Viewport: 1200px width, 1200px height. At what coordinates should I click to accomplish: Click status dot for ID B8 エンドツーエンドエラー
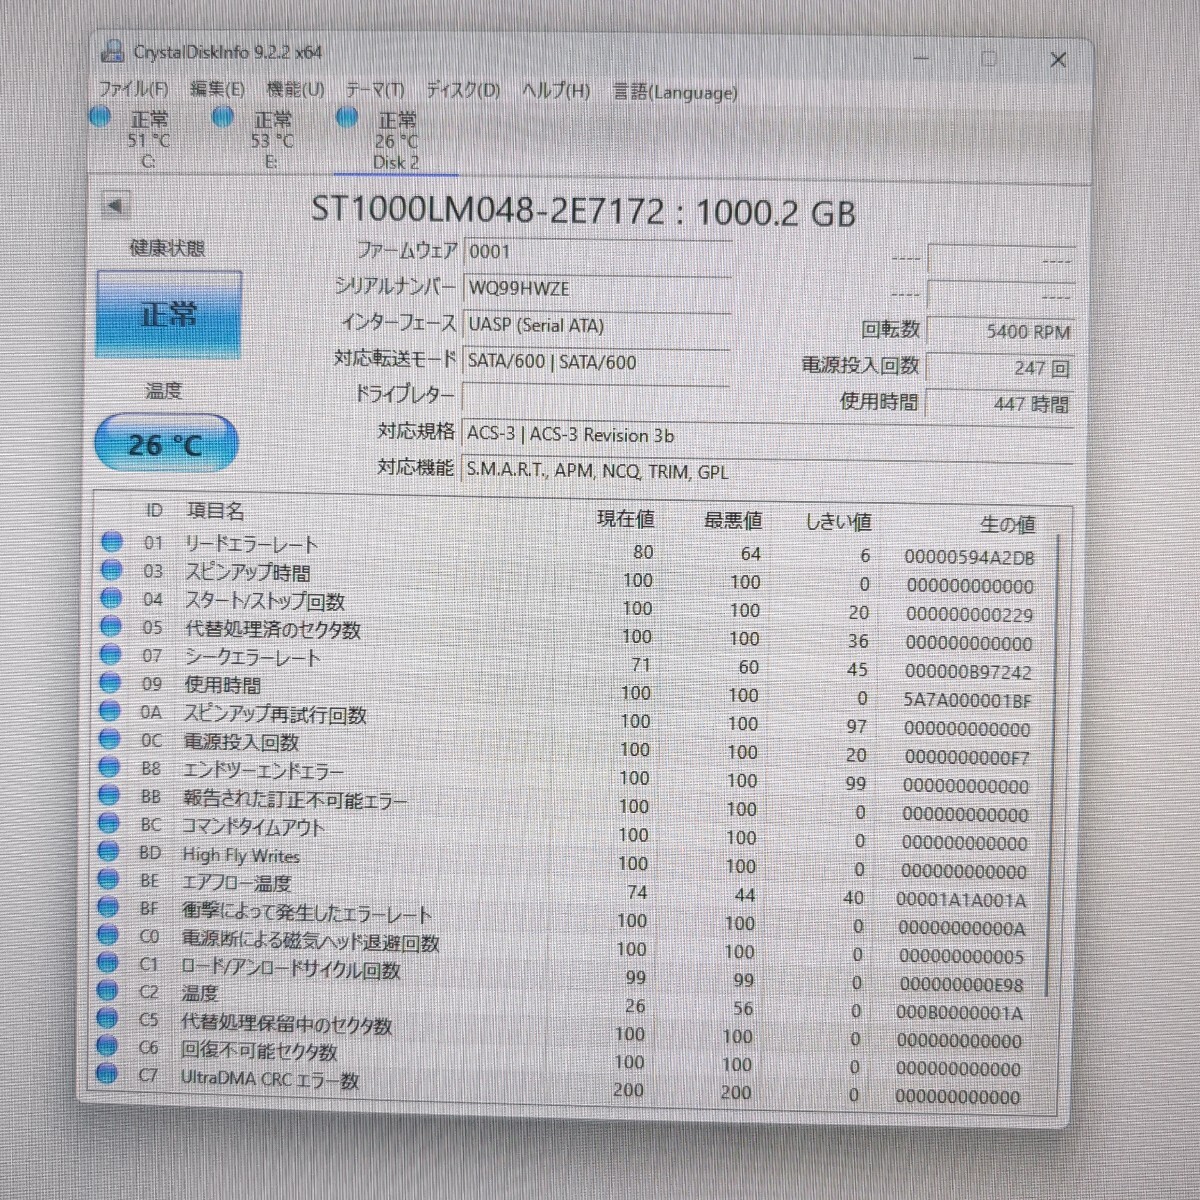110,767
